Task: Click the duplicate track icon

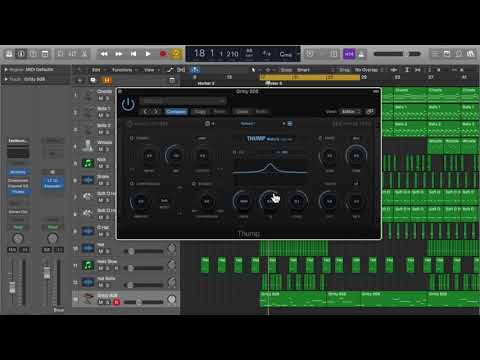Action: click(93, 80)
